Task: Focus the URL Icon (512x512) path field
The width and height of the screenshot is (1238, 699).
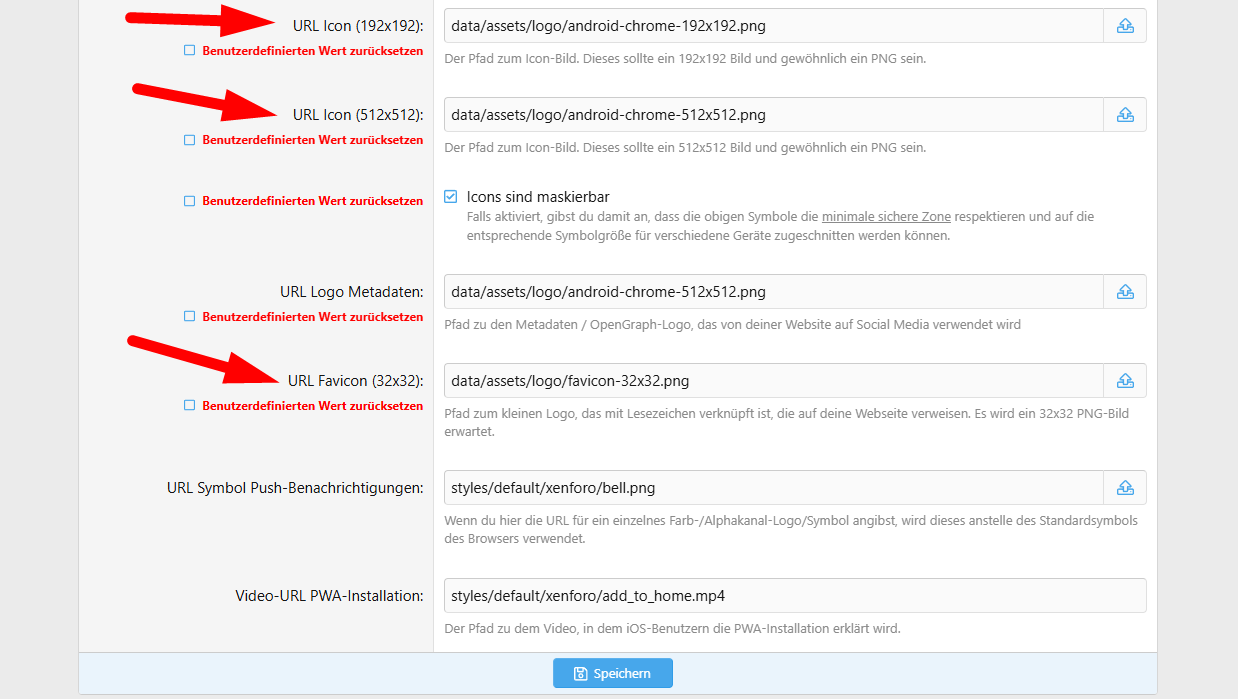Action: 774,115
